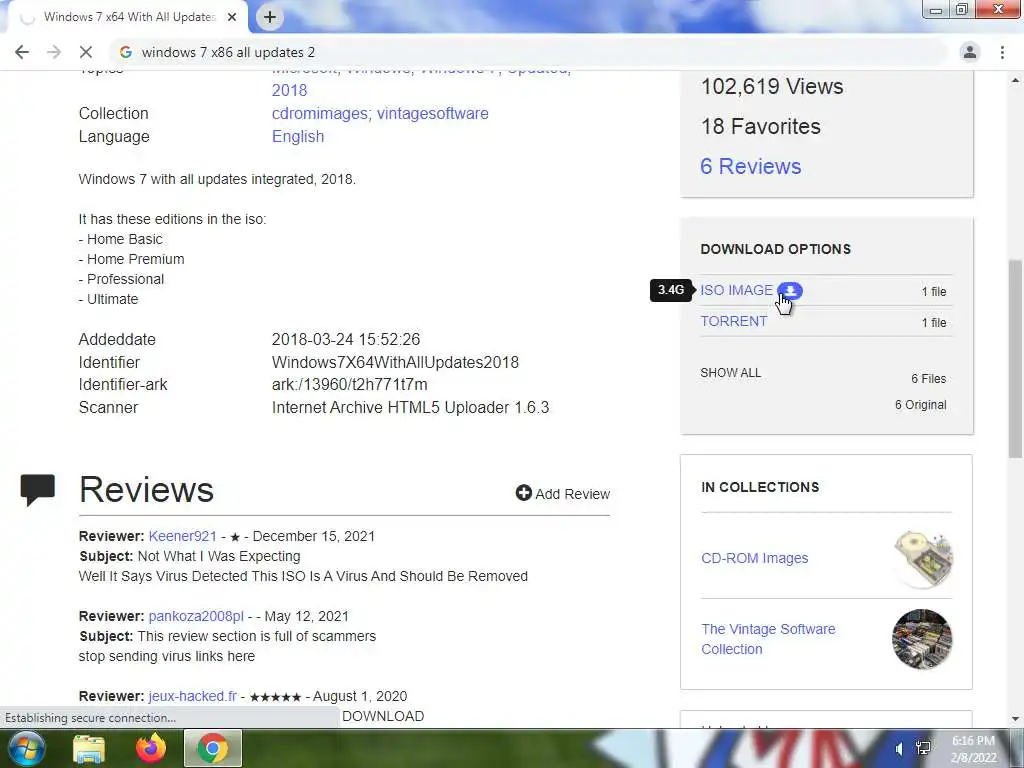Click the Google icon in the address bar

[126, 52]
